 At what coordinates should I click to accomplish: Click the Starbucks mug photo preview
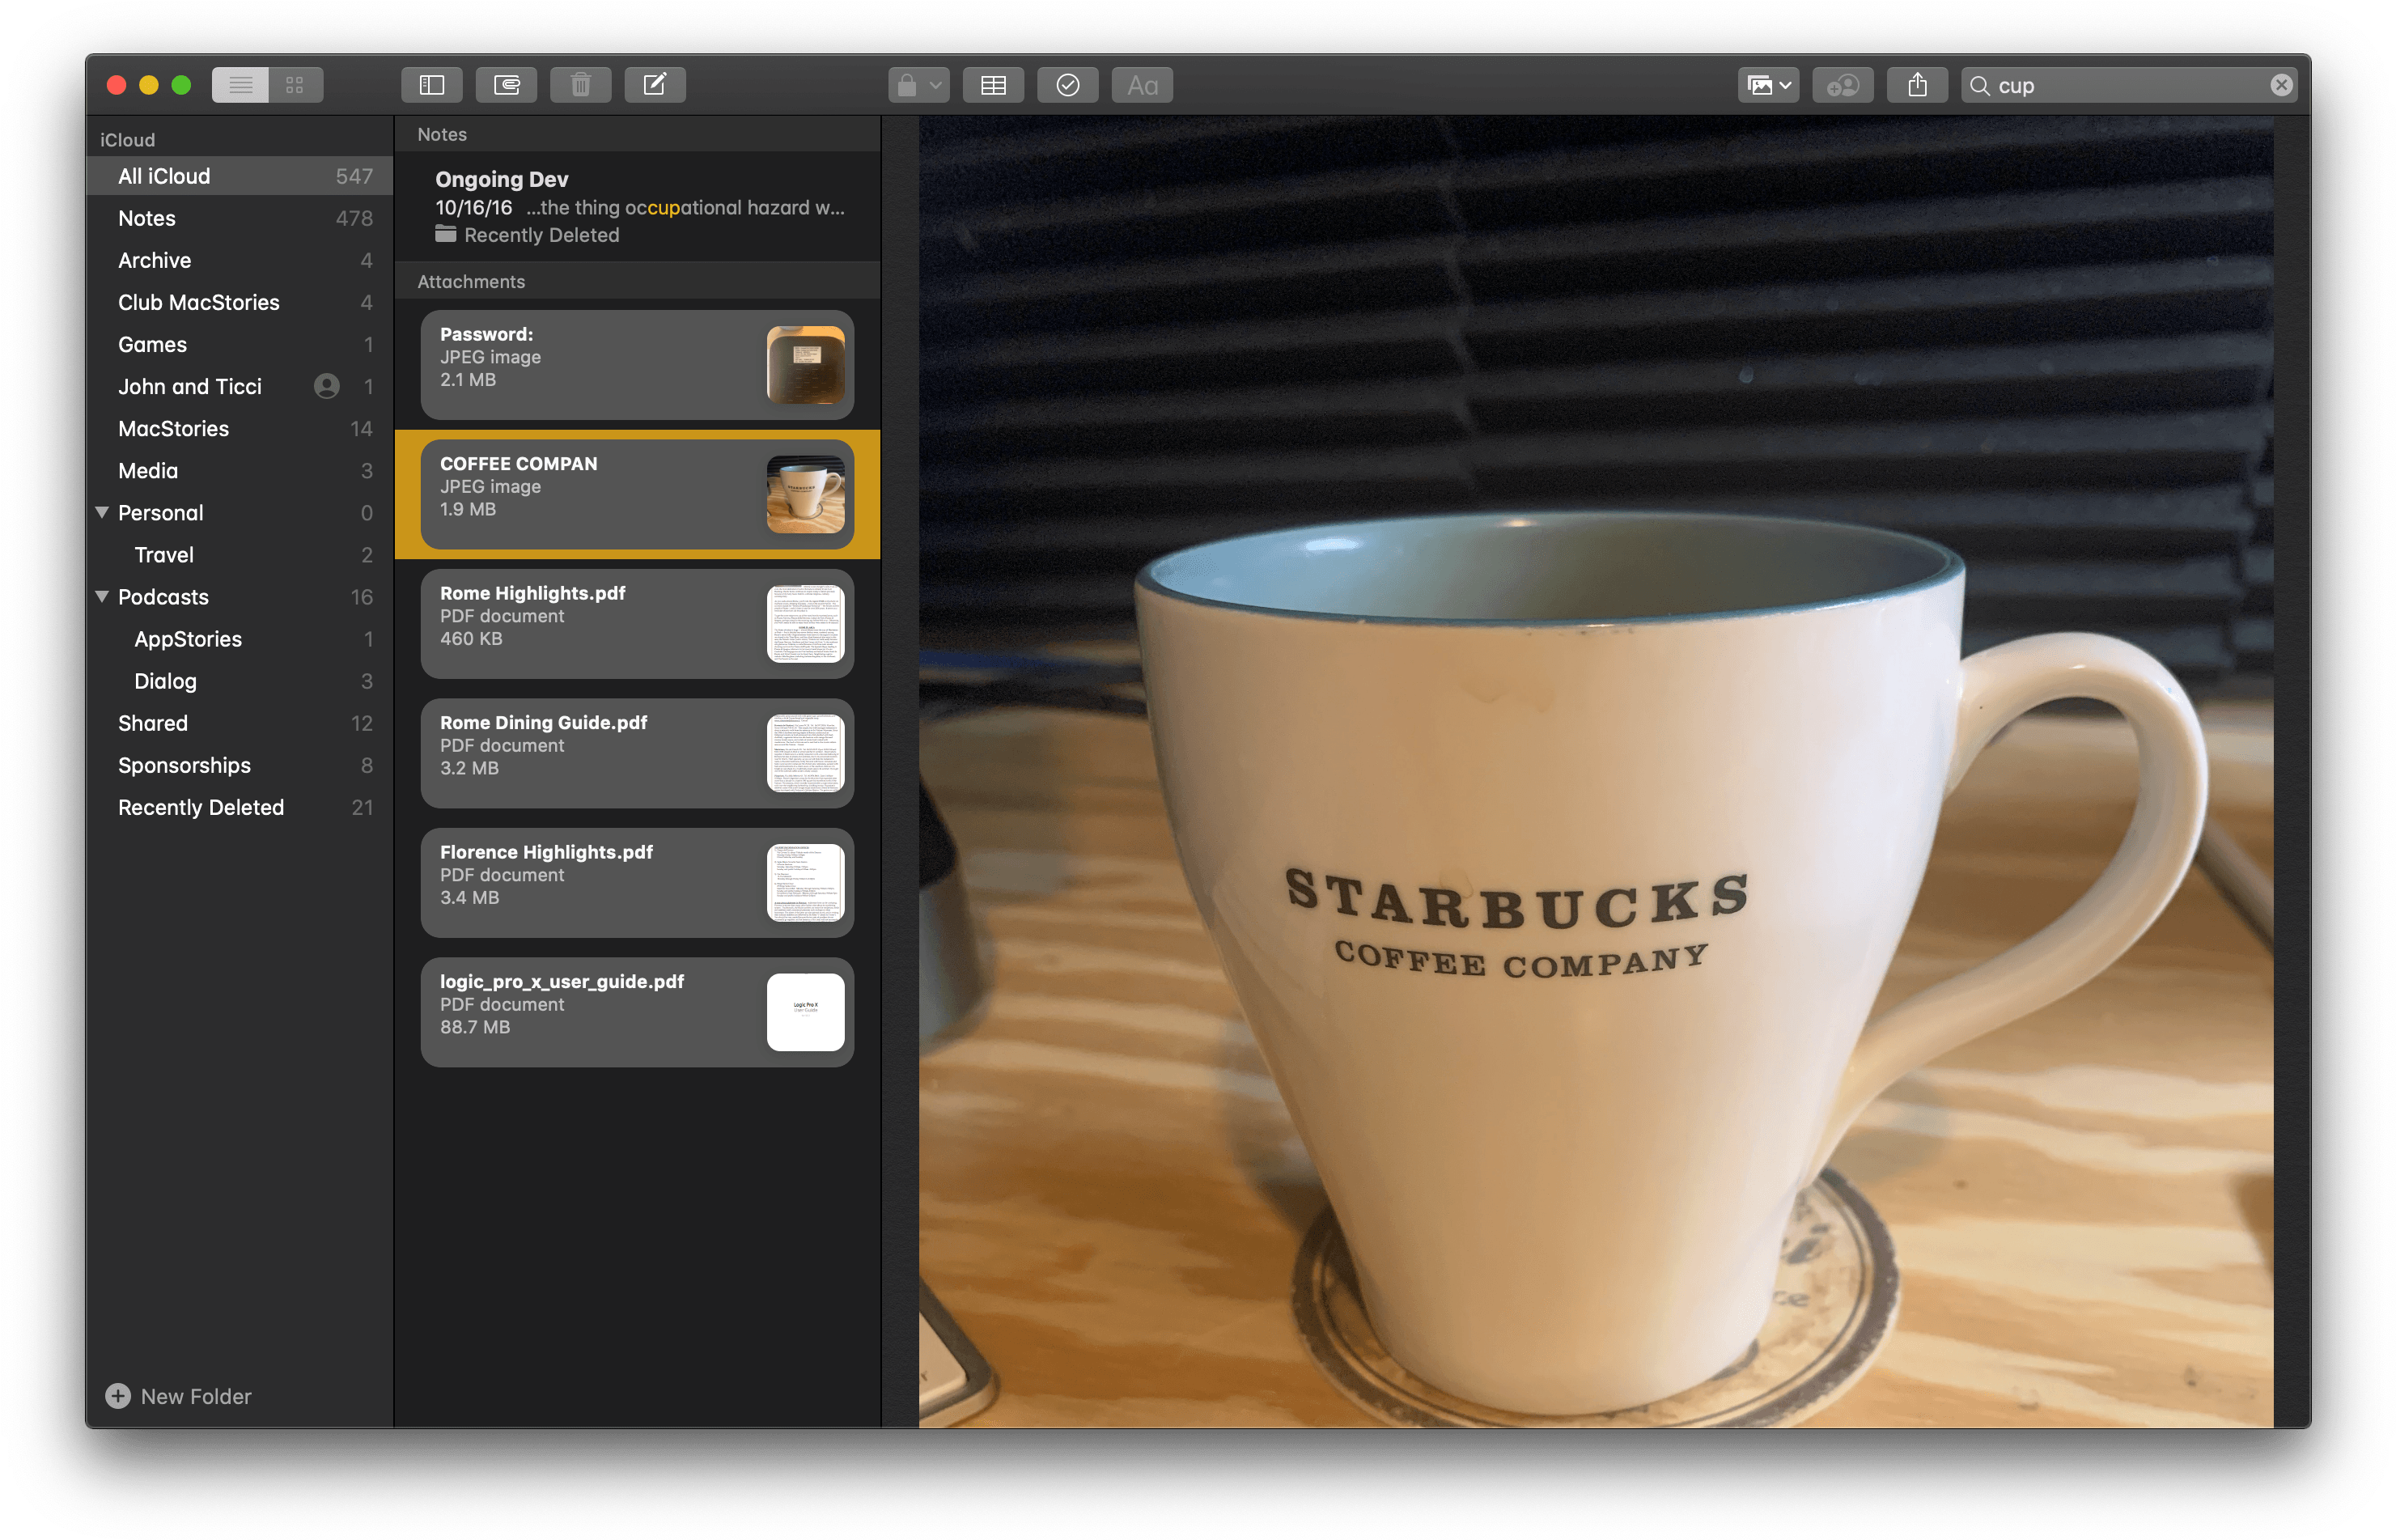(1596, 771)
